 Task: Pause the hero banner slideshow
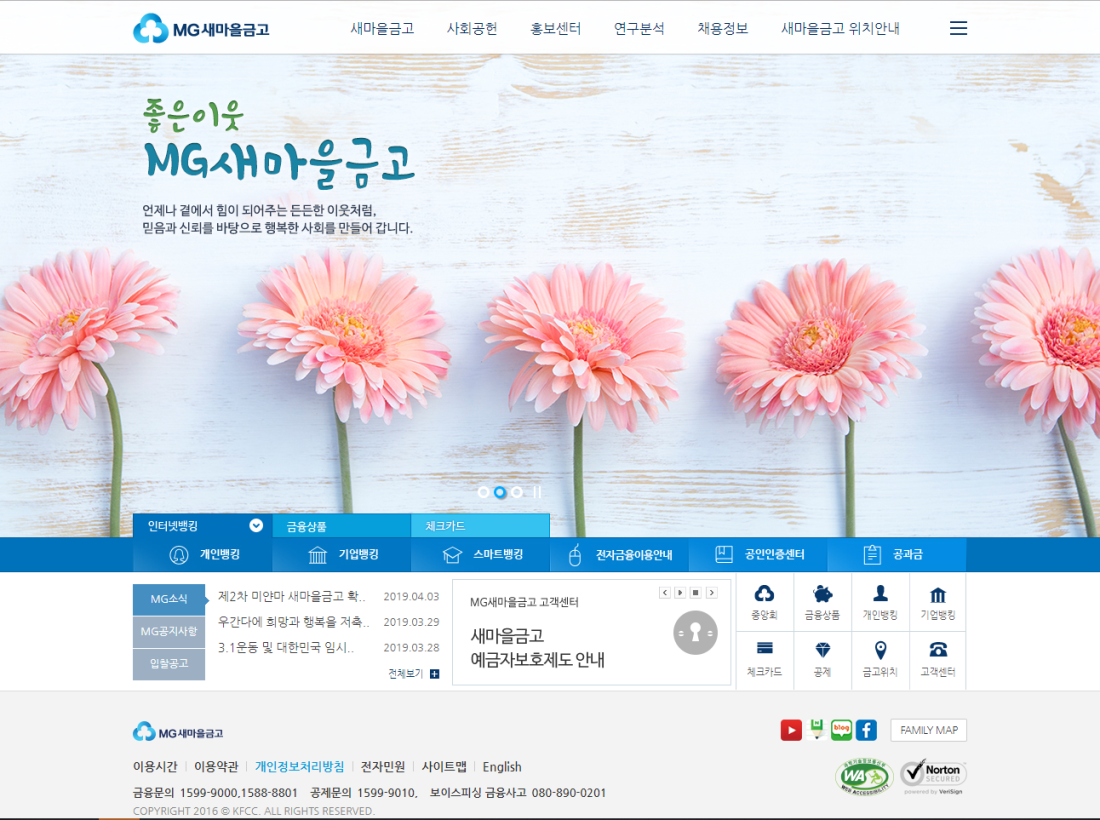(x=537, y=492)
